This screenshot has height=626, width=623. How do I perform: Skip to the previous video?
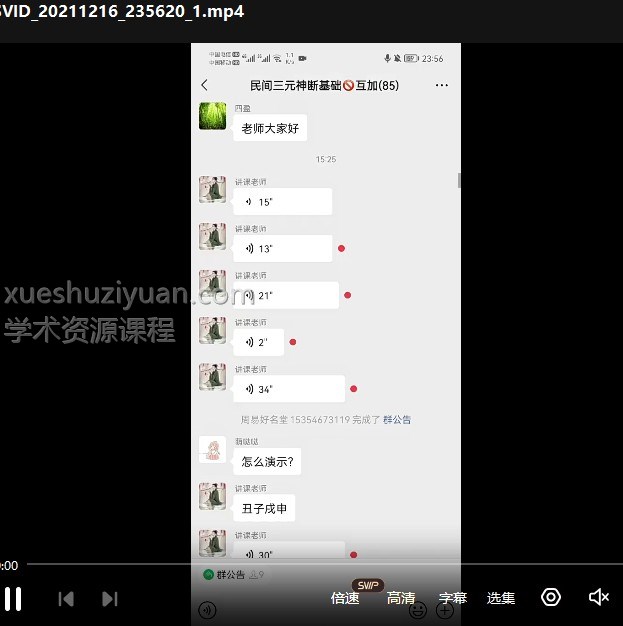[66, 598]
